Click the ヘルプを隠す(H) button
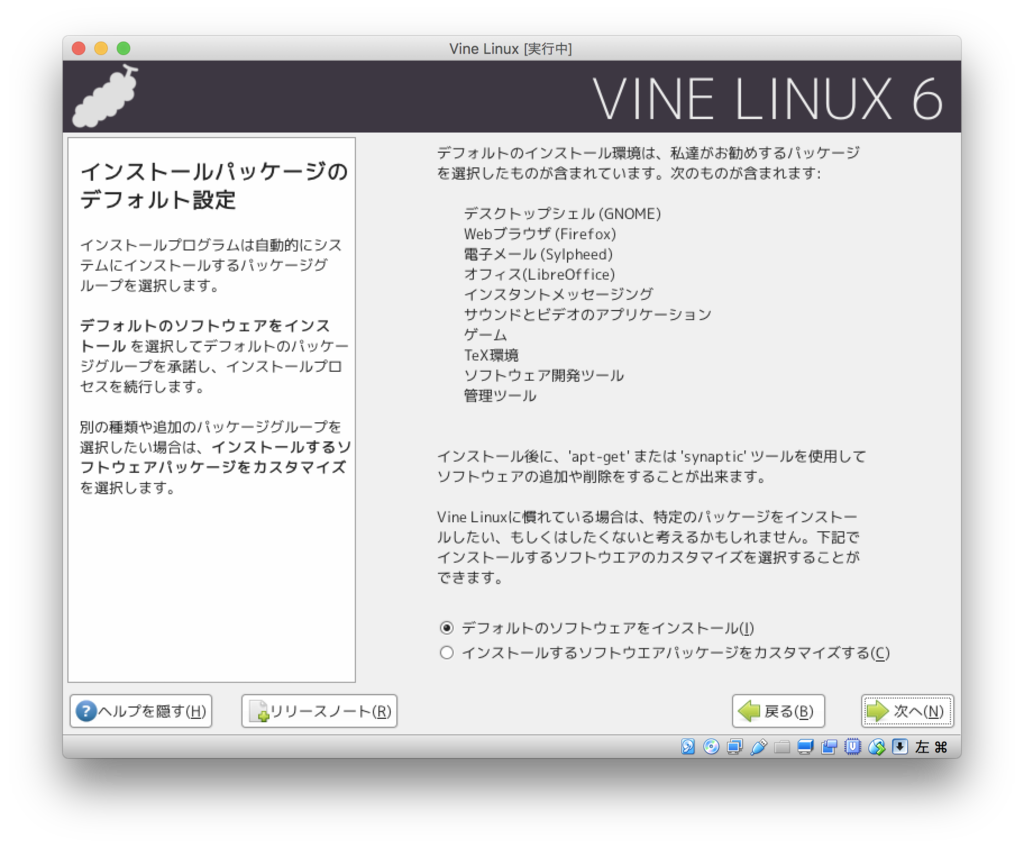Viewport: 1024px width, 848px height. pyautogui.click(x=141, y=711)
